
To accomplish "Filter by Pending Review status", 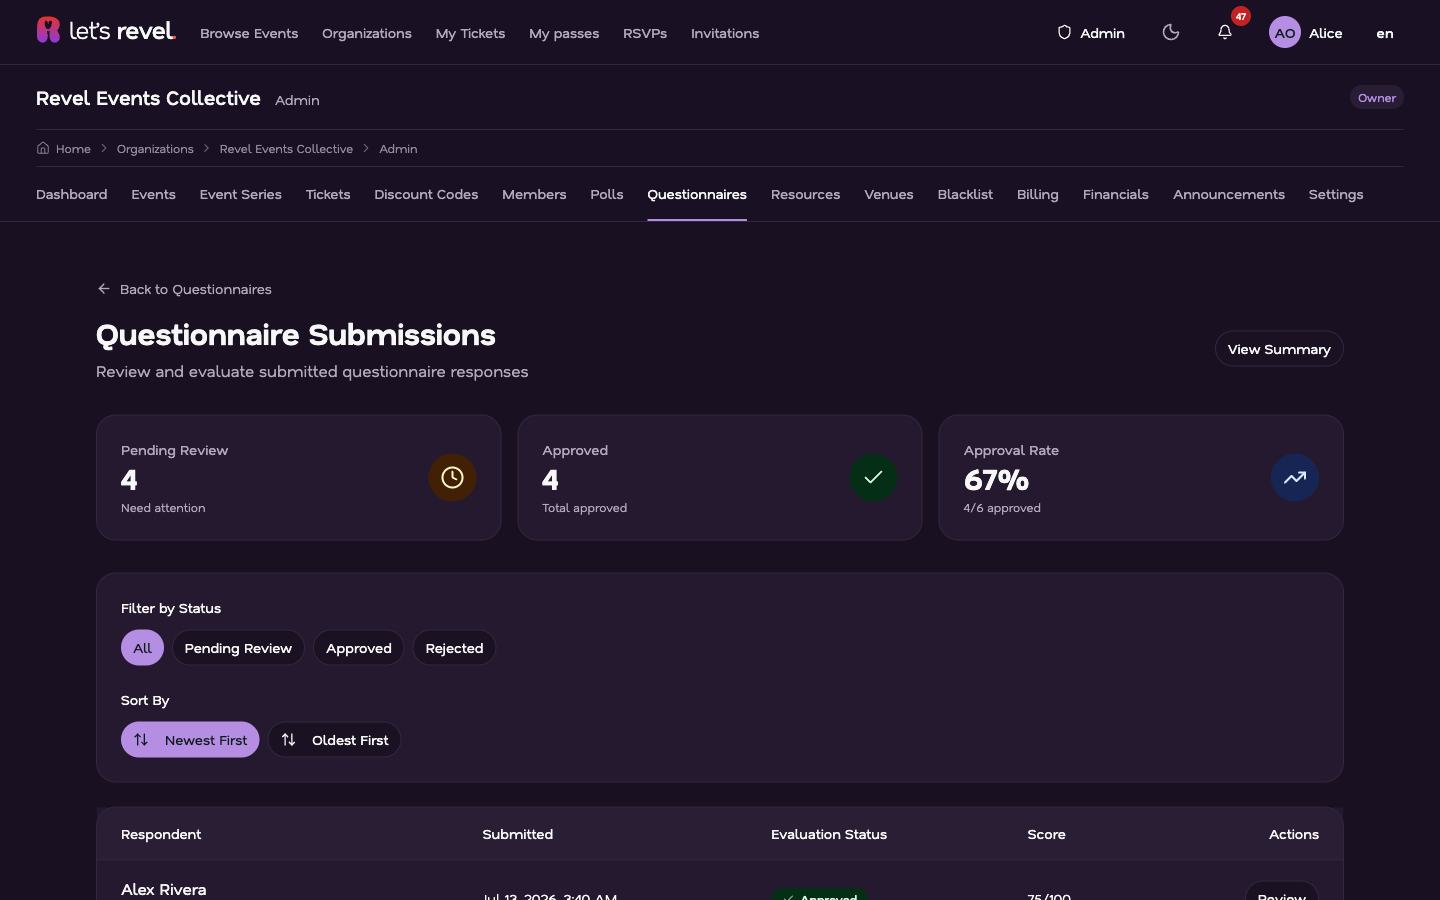I will [238, 648].
